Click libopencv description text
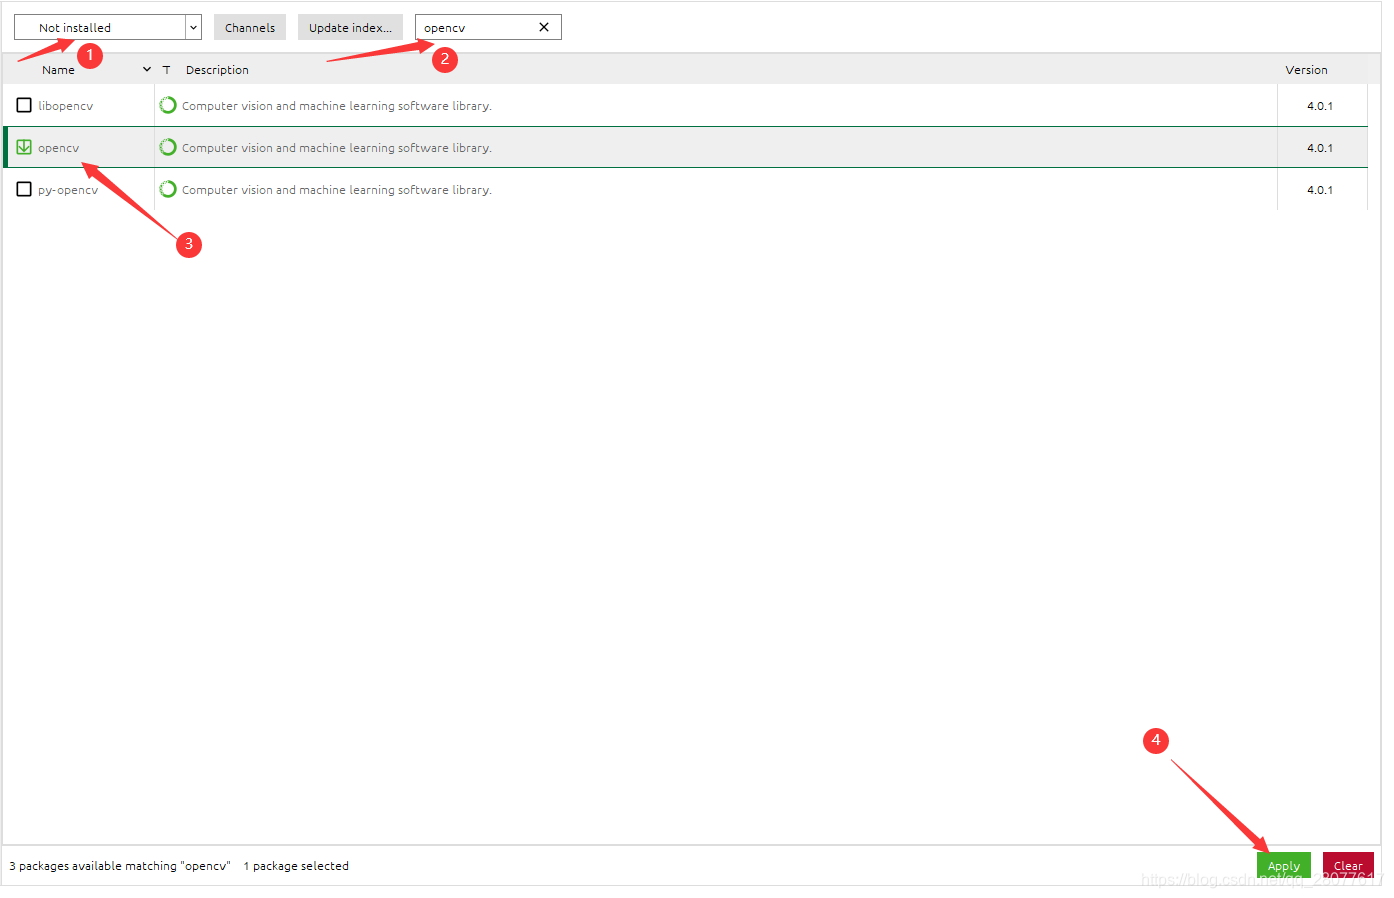 [336, 106]
